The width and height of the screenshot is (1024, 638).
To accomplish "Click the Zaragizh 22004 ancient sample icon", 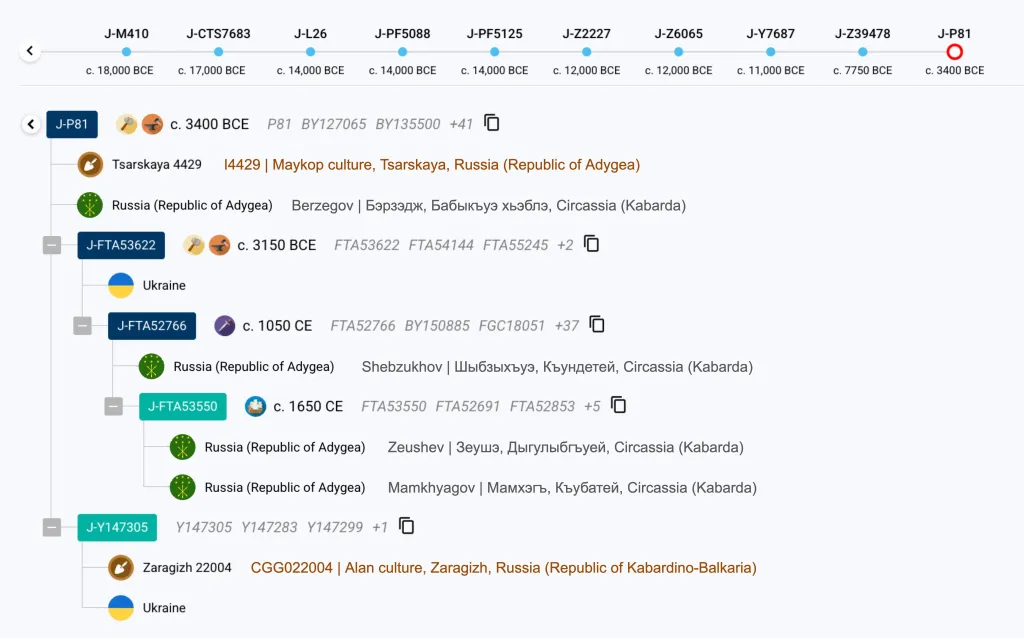I will [121, 567].
